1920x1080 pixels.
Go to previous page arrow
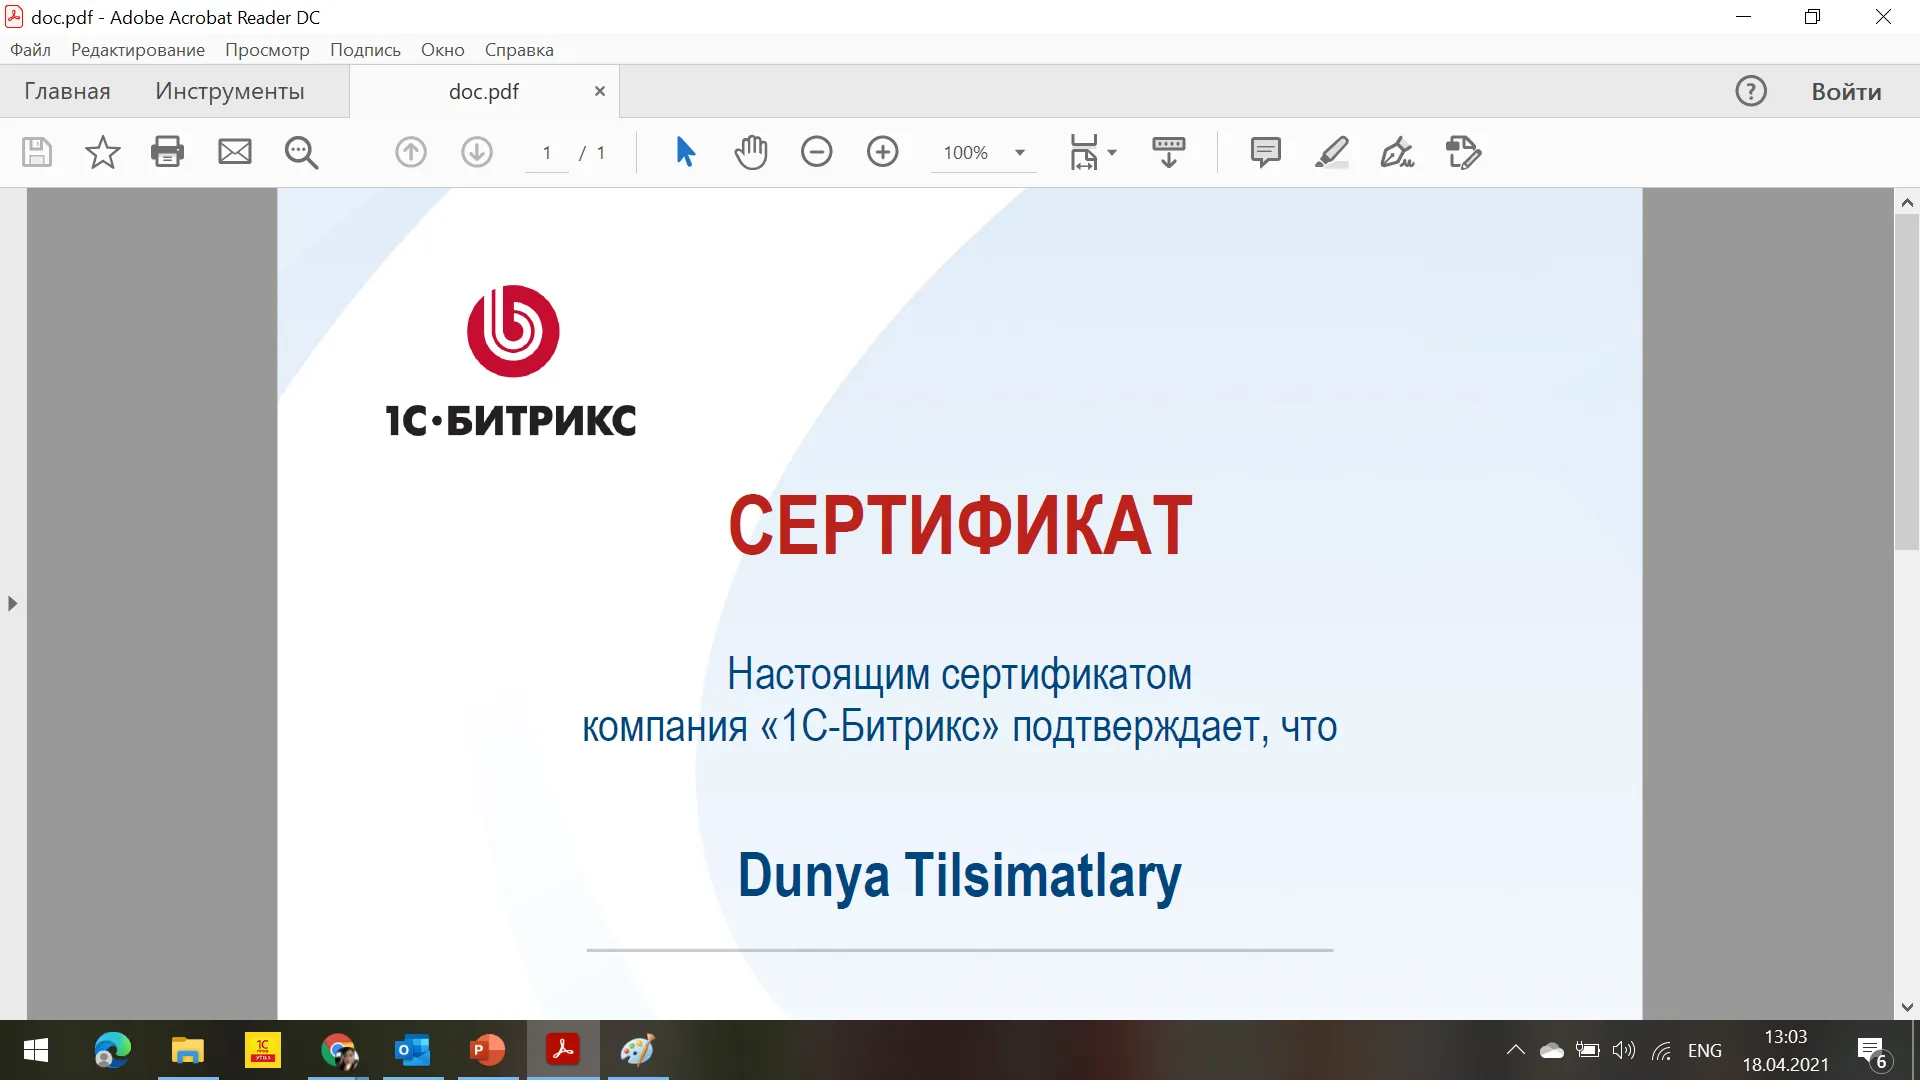pos(411,152)
